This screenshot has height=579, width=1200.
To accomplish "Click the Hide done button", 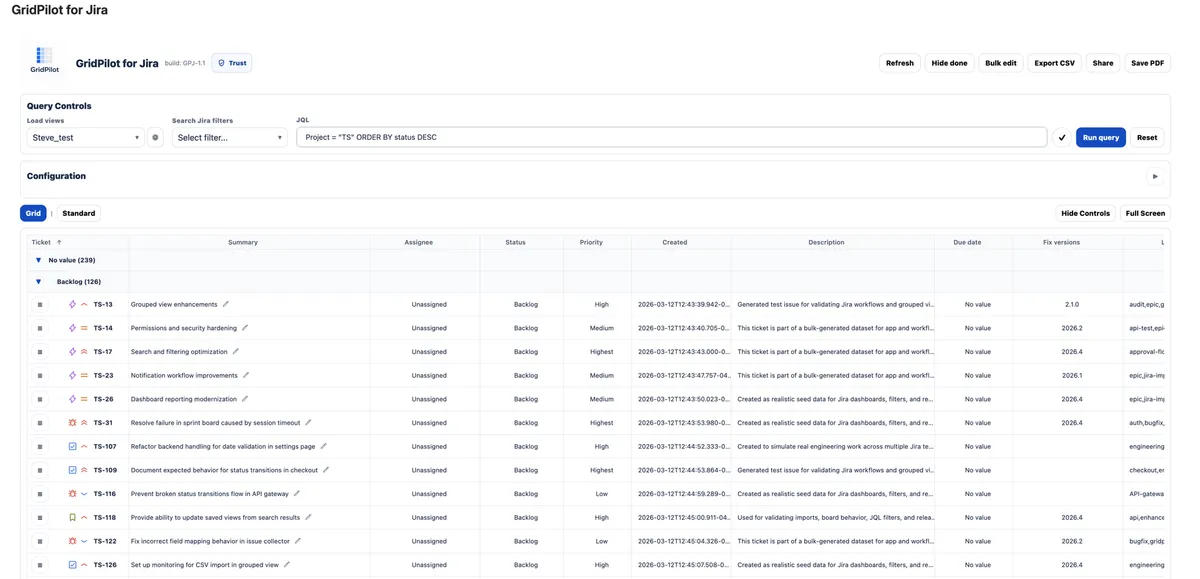I will pyautogui.click(x=949, y=63).
